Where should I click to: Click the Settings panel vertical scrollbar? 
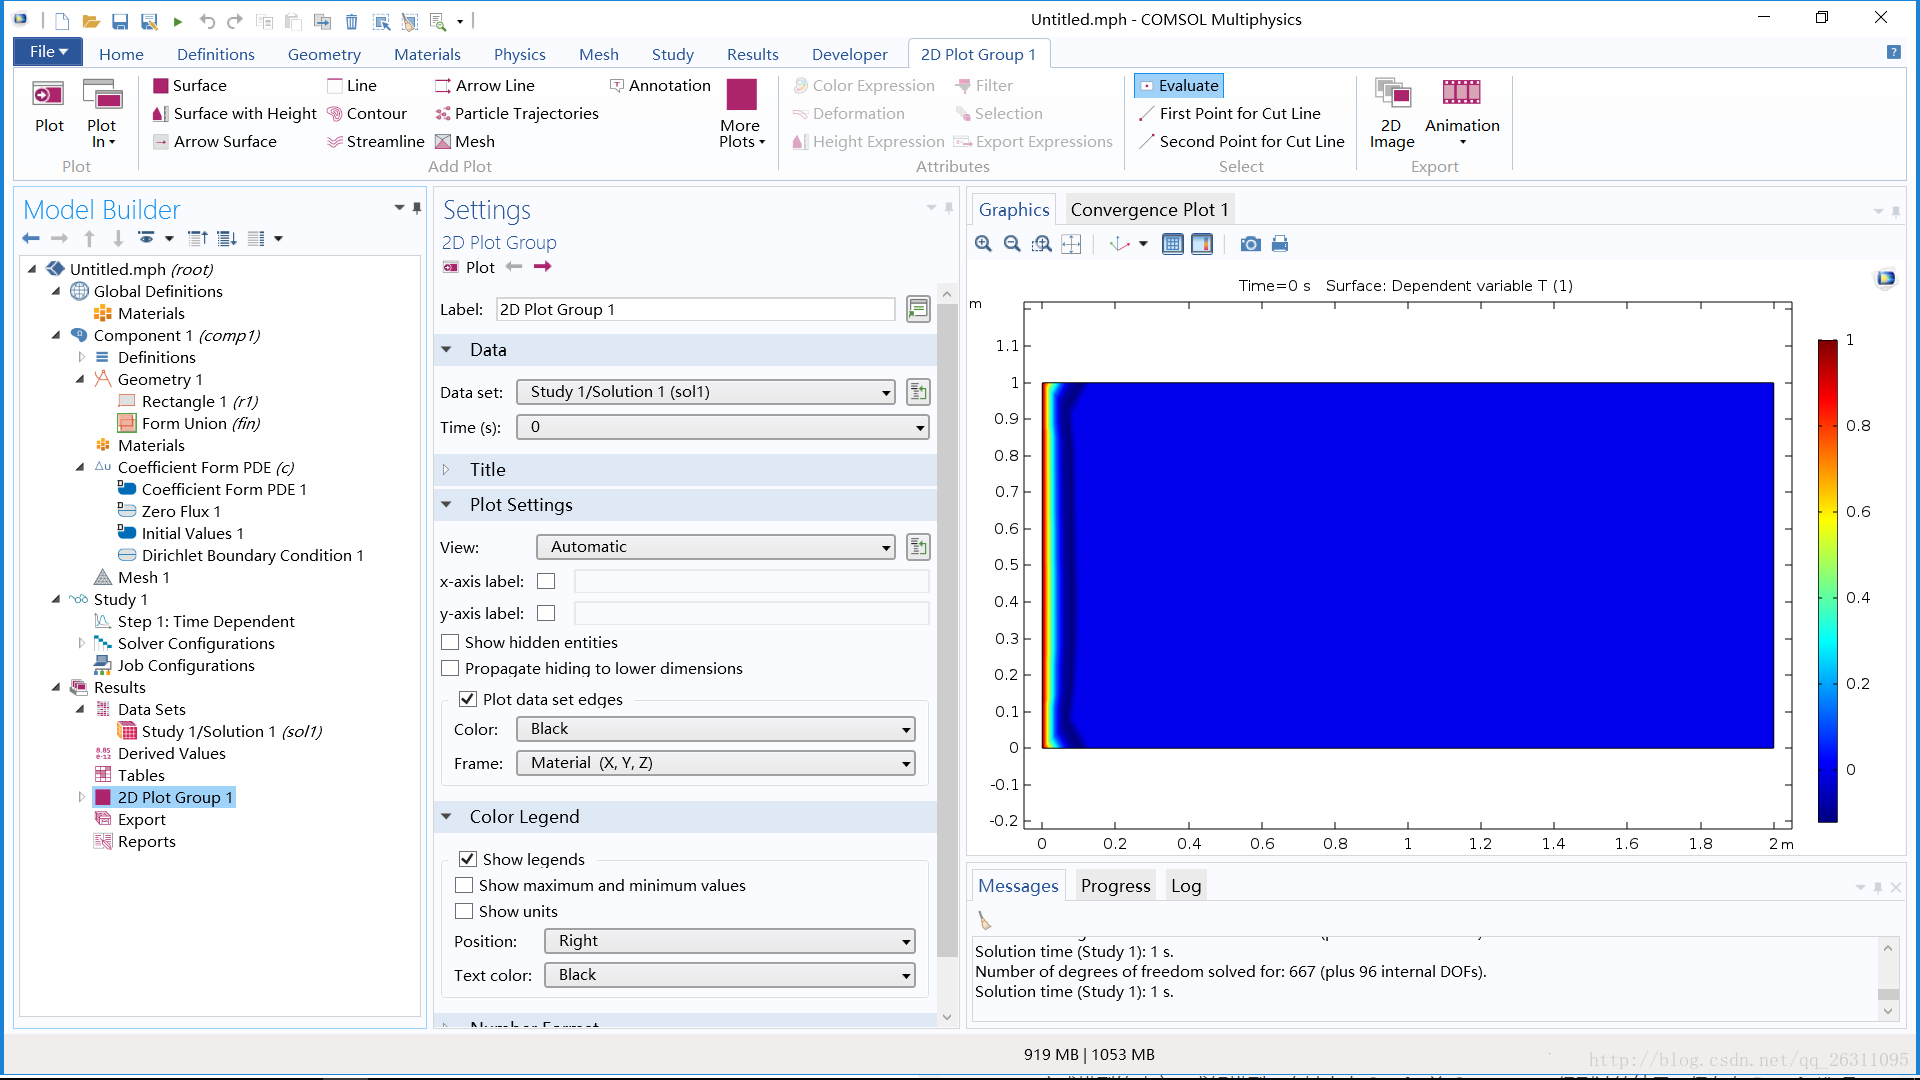point(947,630)
